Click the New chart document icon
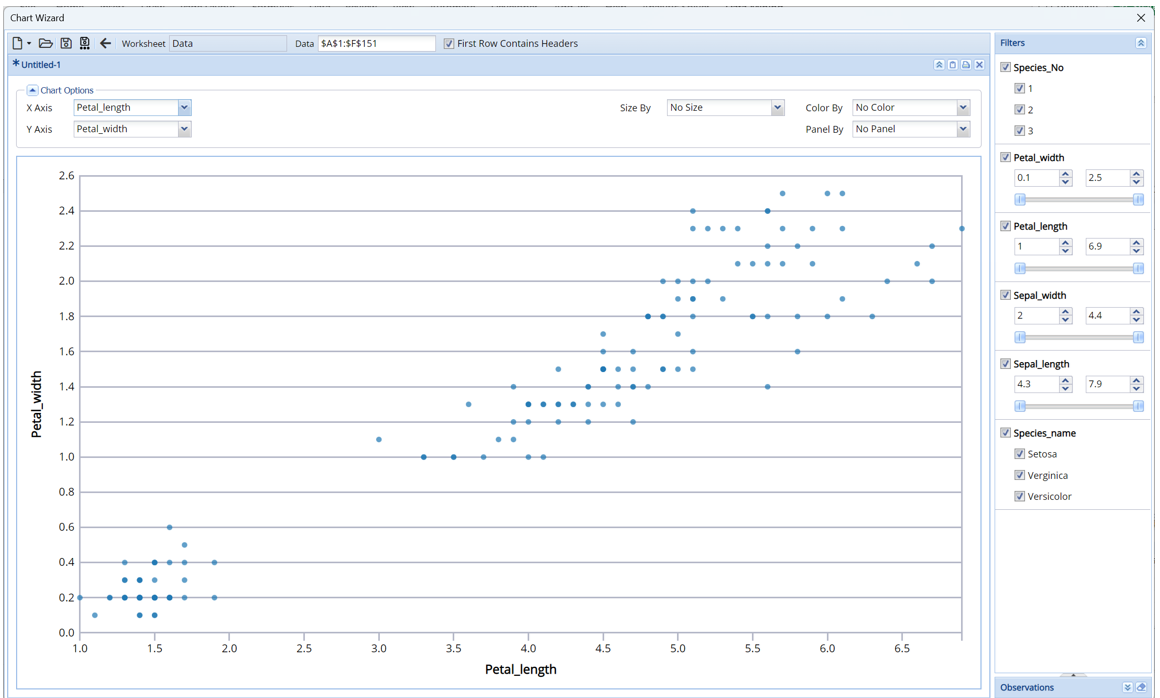Screen dimensions: 1160x698 [18, 43]
